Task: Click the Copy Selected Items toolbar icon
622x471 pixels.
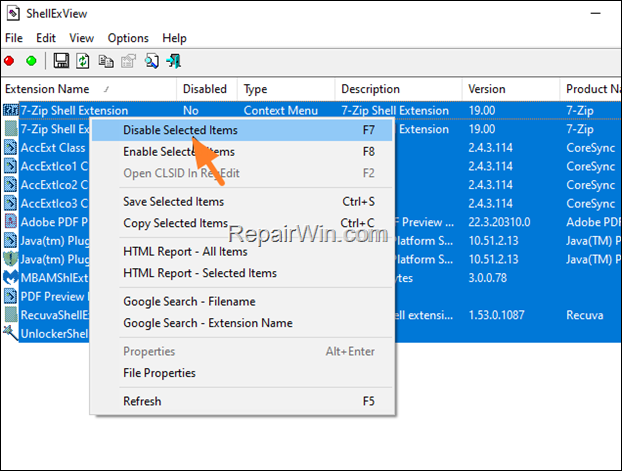Action: coord(106,61)
